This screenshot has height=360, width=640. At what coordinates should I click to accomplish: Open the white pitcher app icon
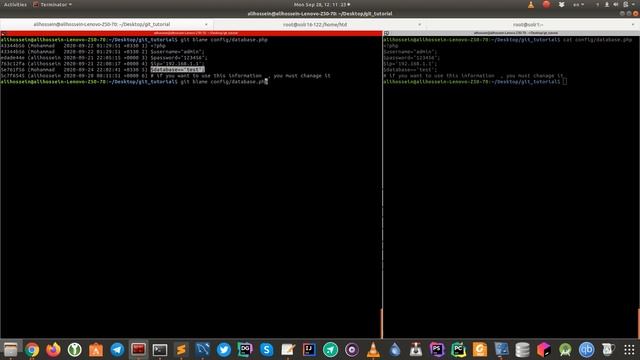[608, 350]
